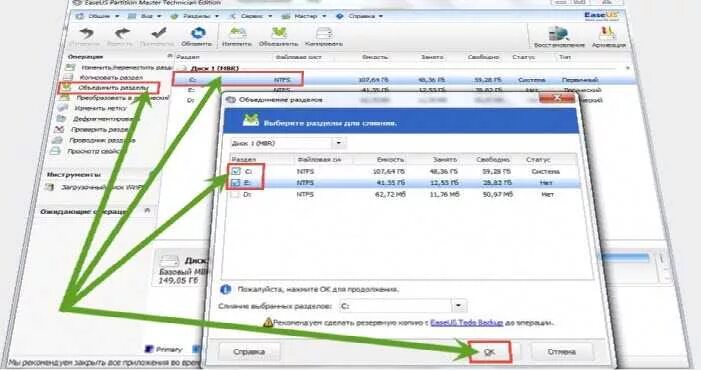Toggle the E: partition checkbox
The height and width of the screenshot is (370, 701).
pos(236,183)
